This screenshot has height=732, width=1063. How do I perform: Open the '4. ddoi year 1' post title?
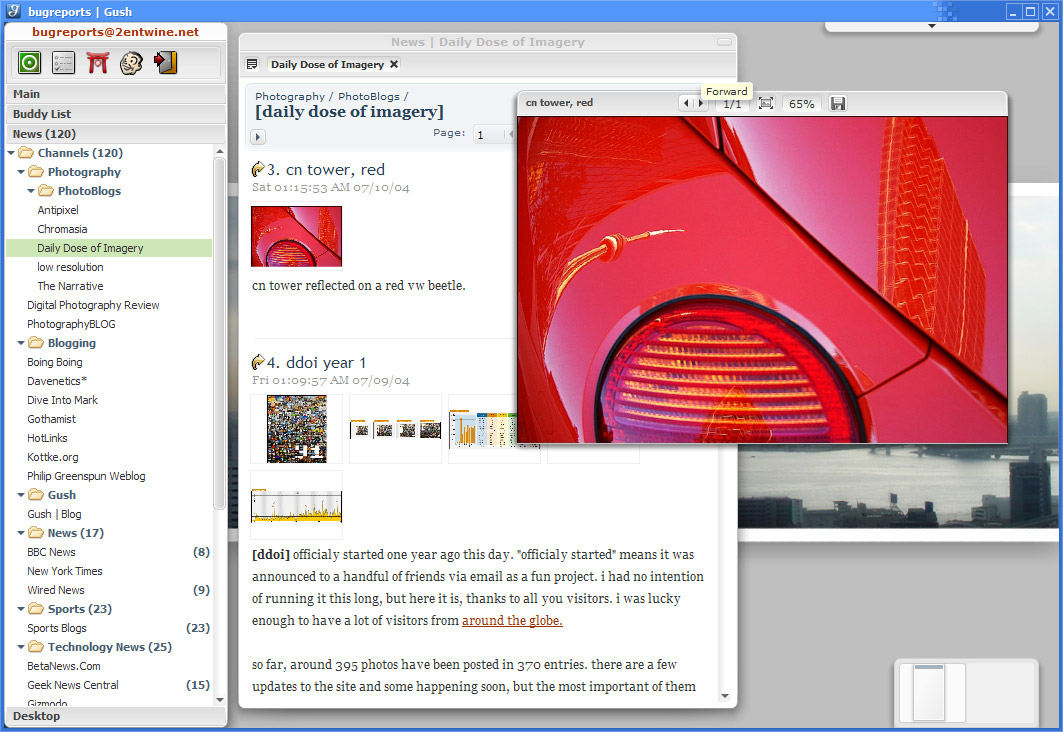[x=317, y=363]
